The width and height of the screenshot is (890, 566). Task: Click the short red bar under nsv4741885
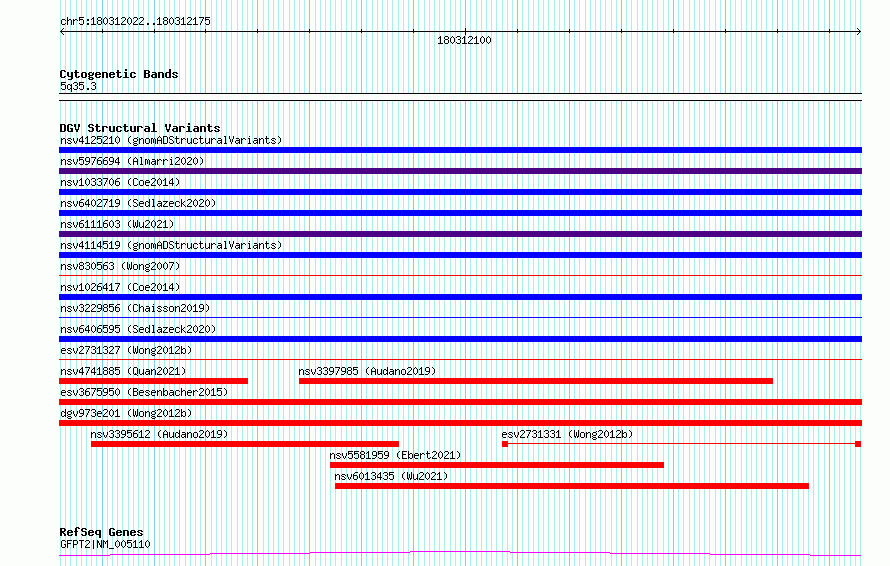(153, 381)
